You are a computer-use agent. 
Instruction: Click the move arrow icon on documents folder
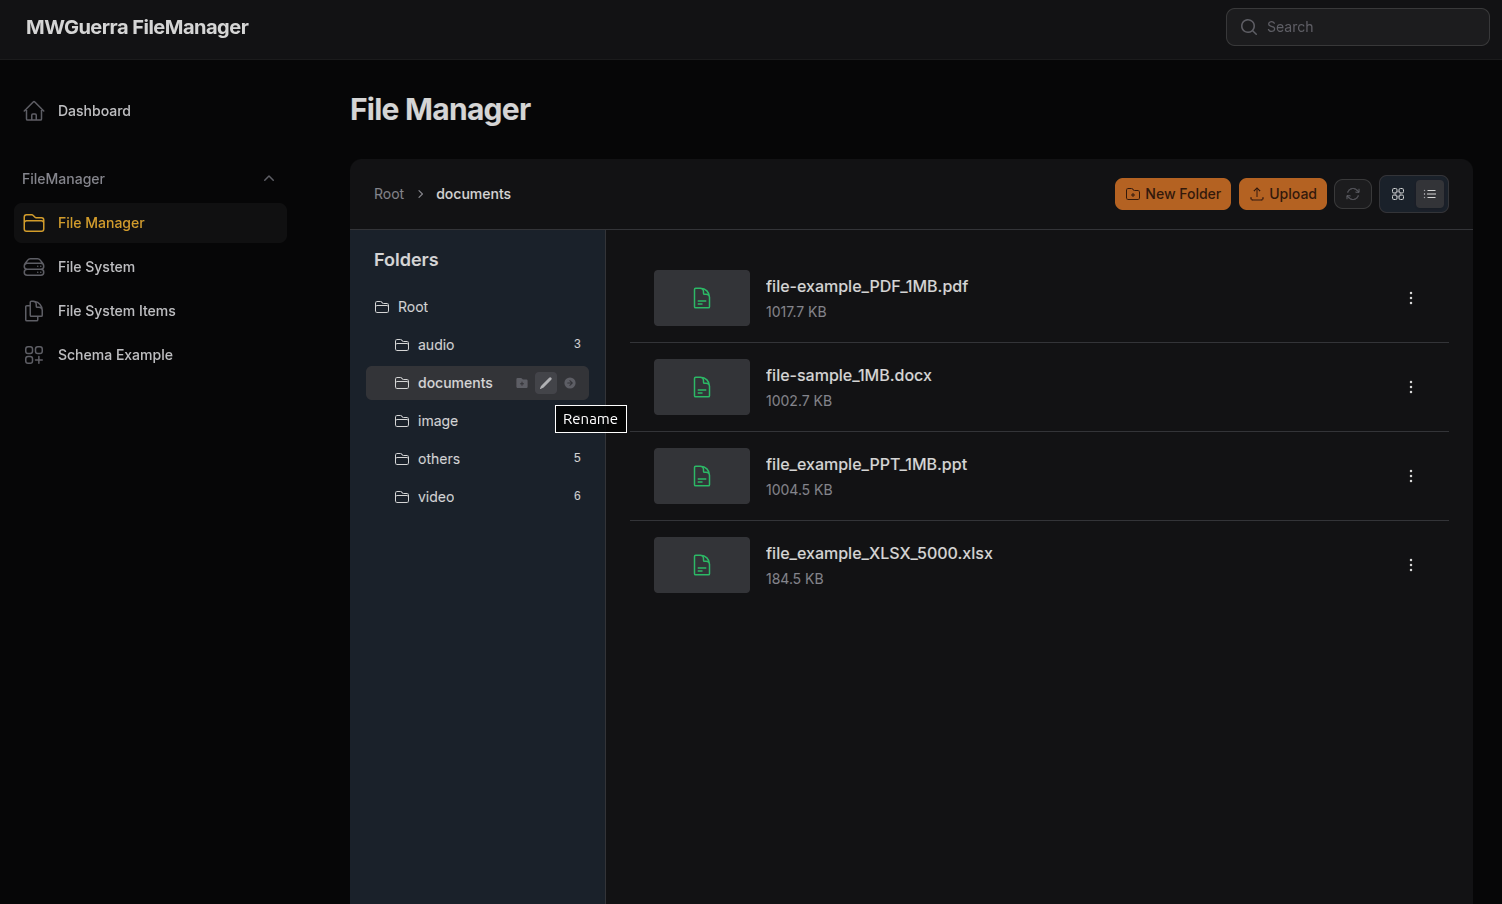(x=570, y=383)
